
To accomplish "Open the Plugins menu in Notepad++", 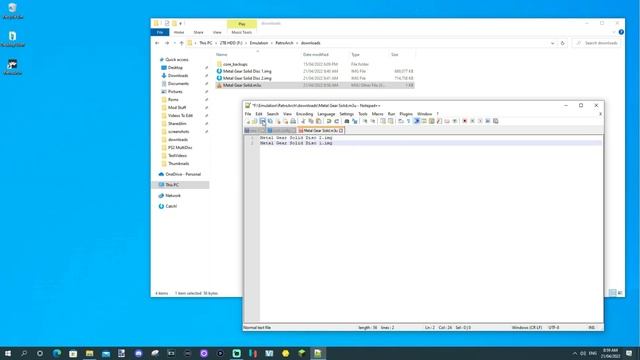I will click(406, 114).
